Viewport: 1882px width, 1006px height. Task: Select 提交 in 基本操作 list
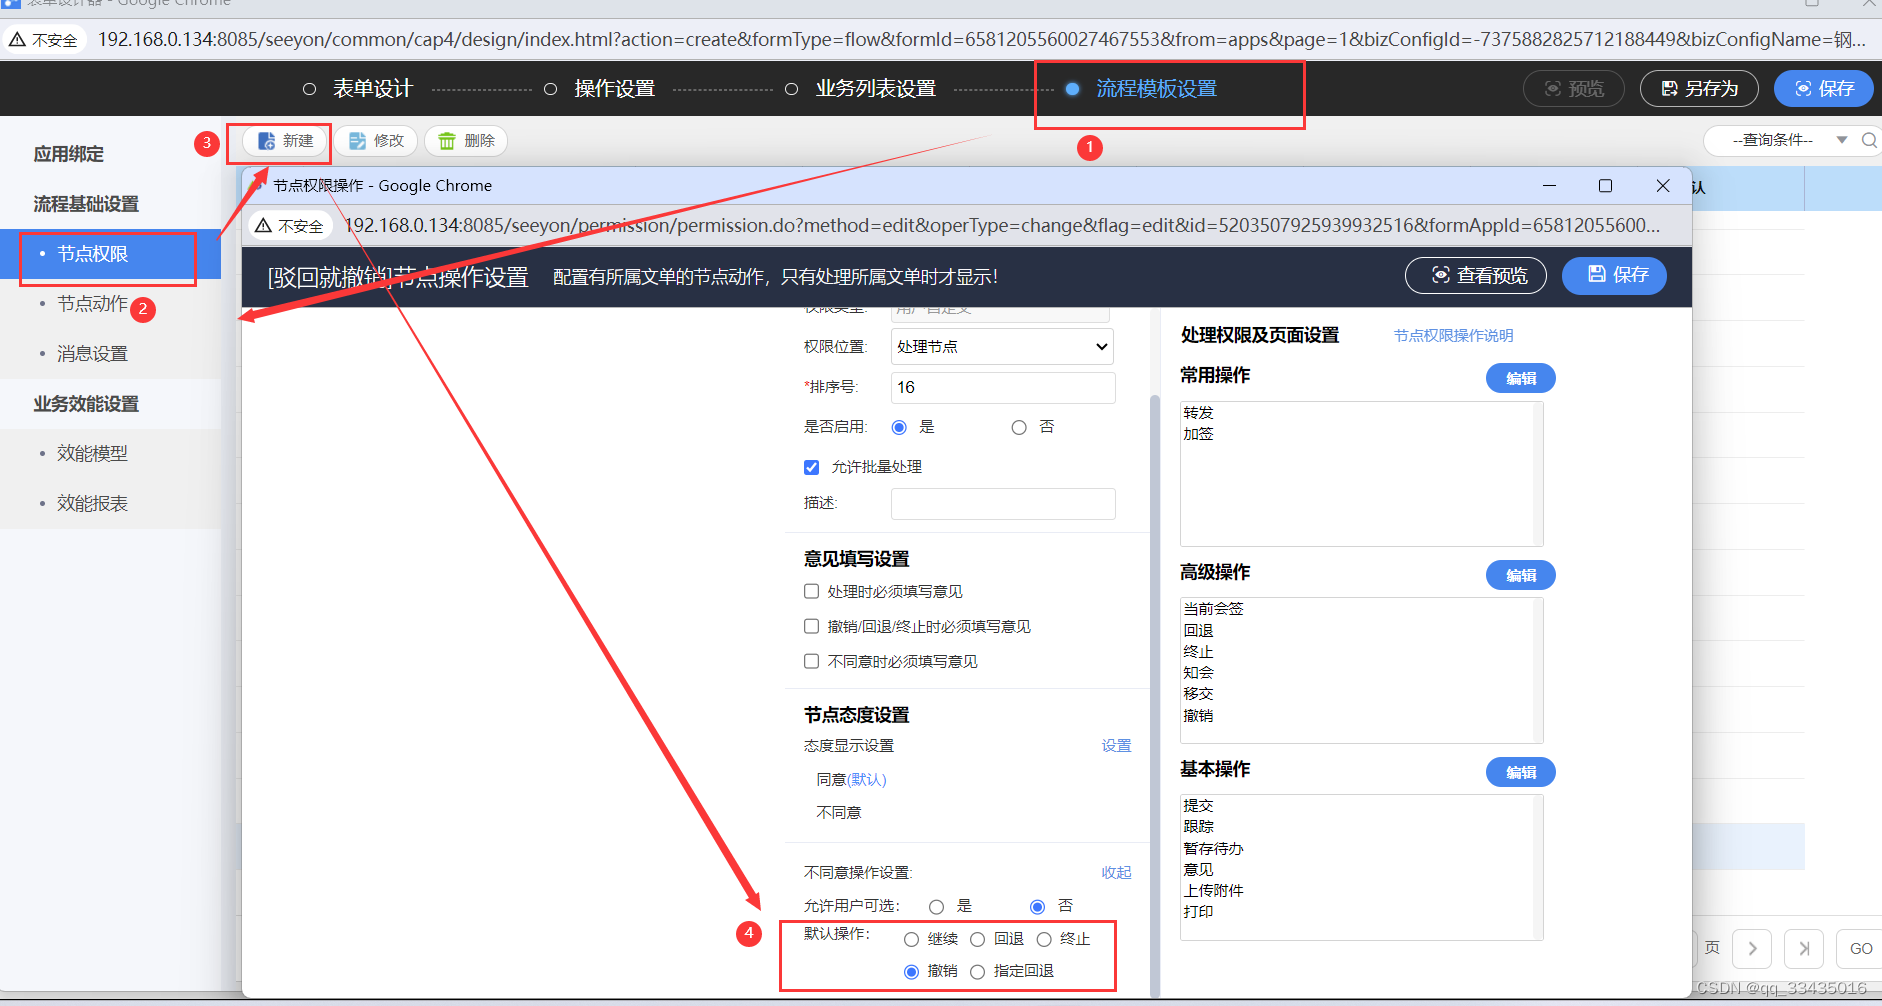(1198, 806)
